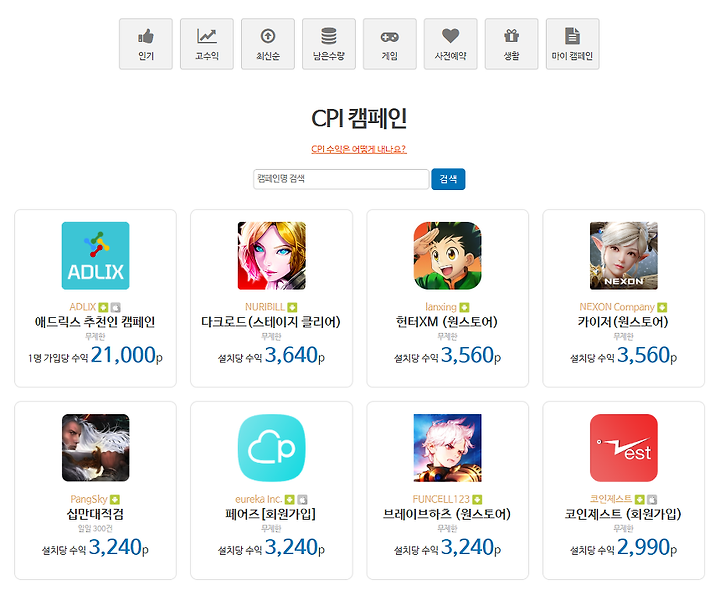Open 다크로드 anime girl thumbnail
720x590 pixels.
(x=271, y=256)
